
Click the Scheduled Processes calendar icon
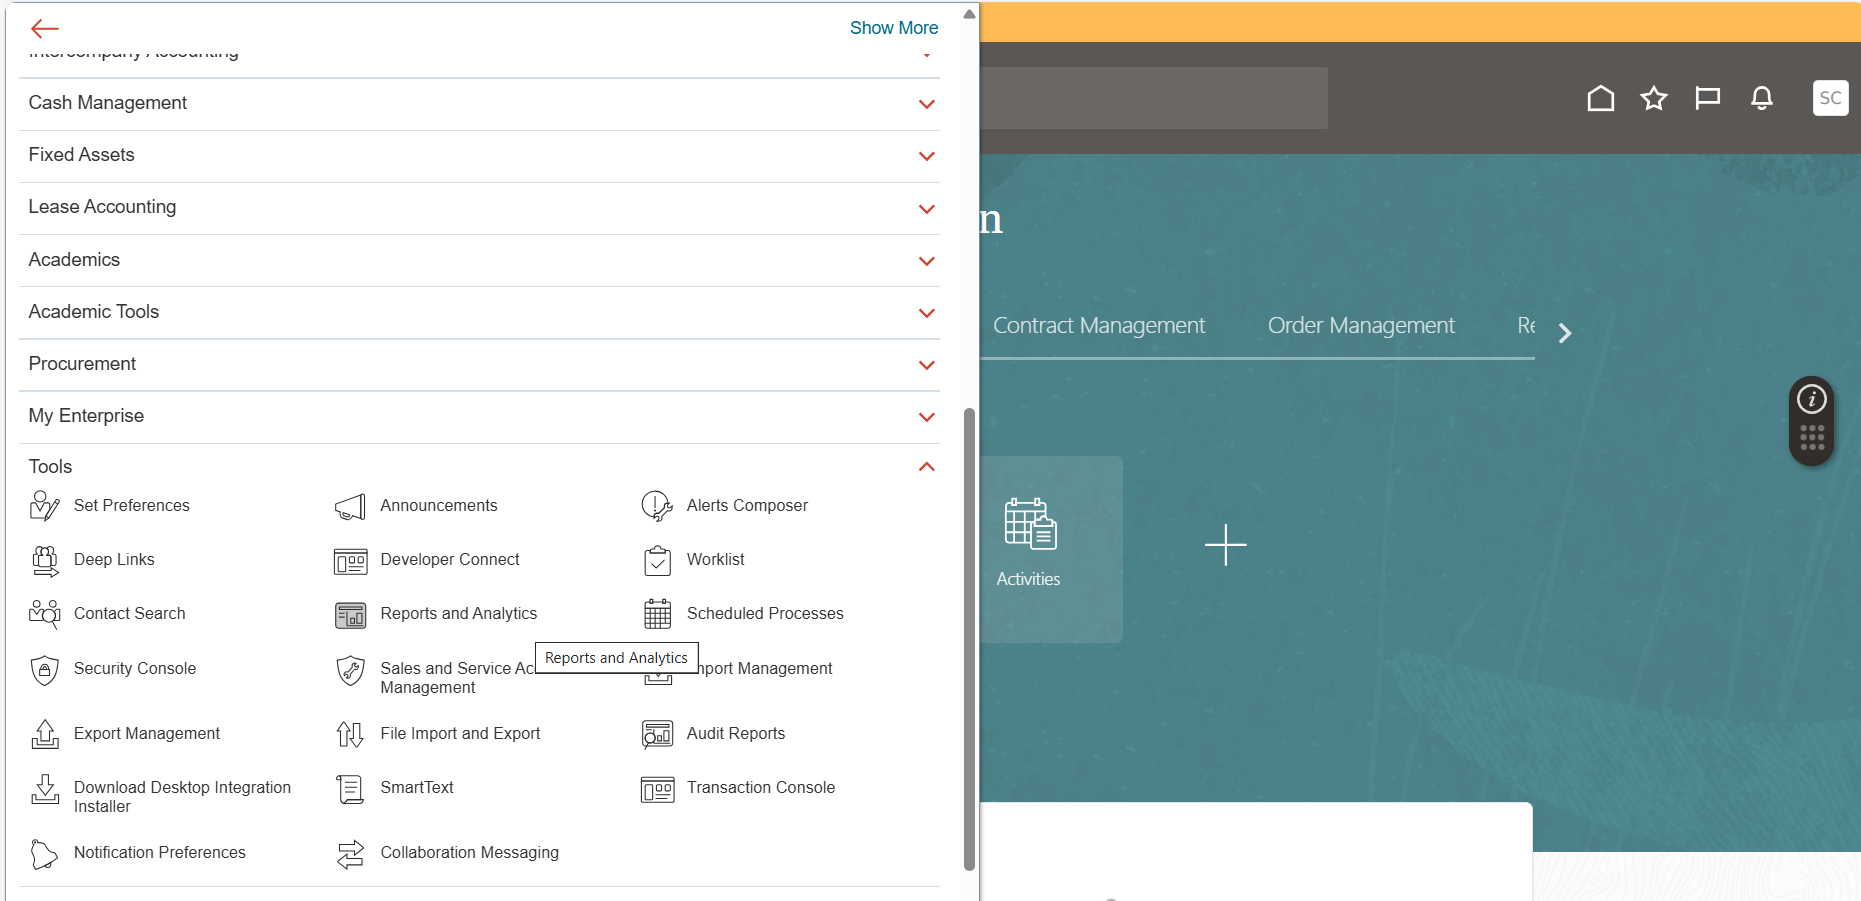(x=657, y=614)
